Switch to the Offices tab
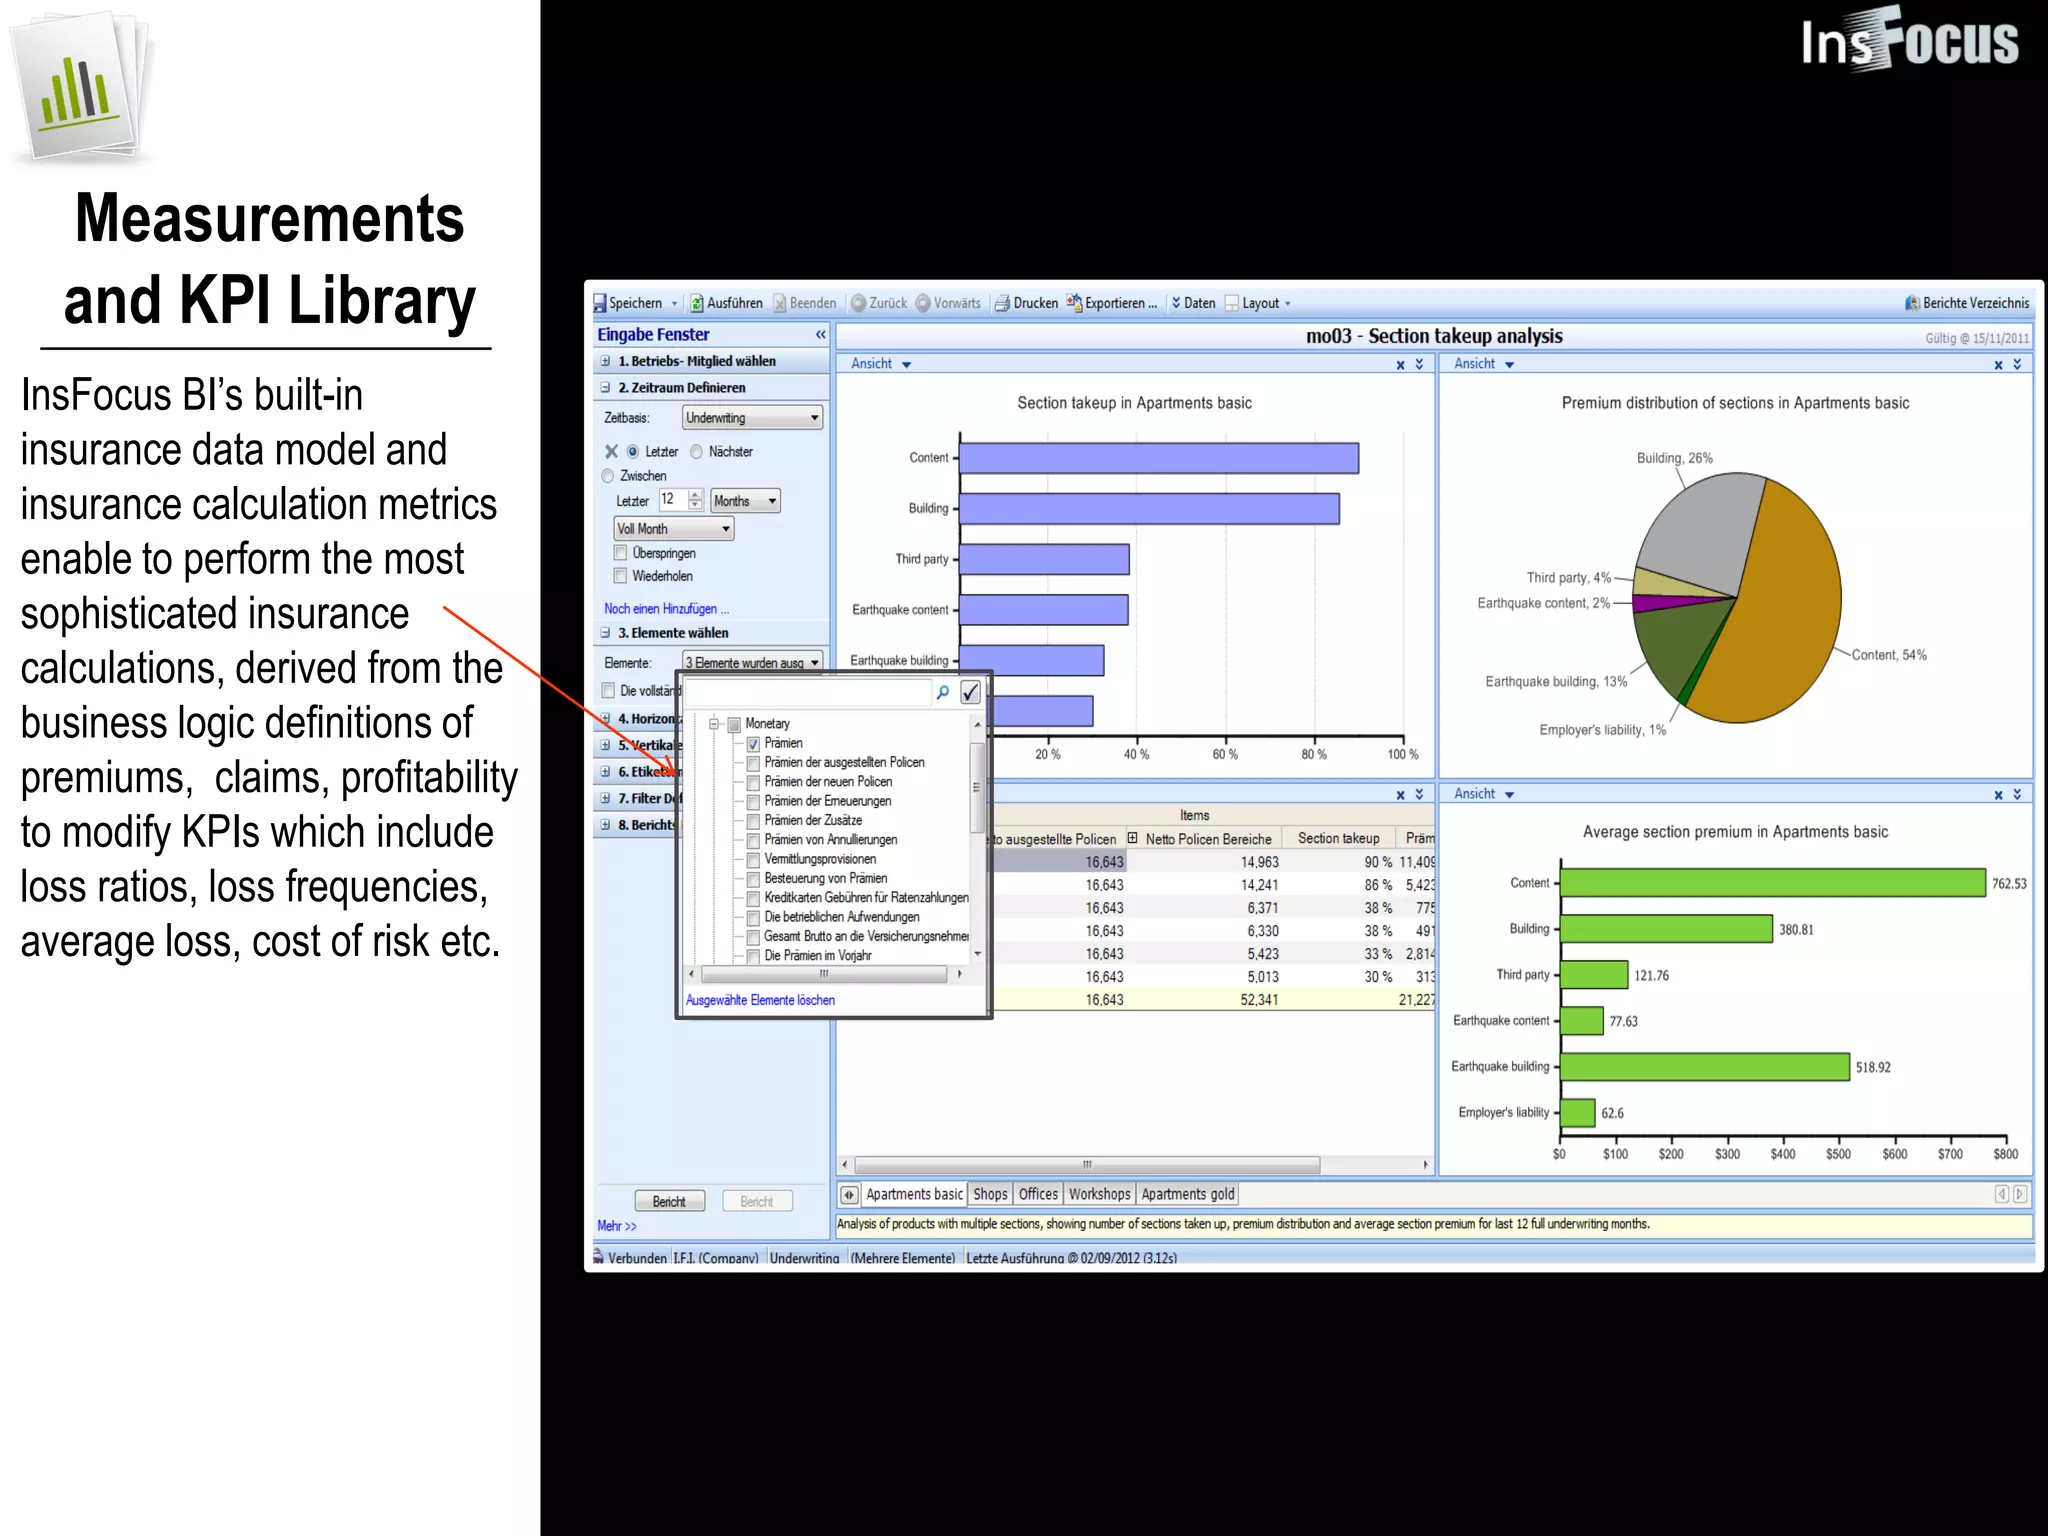 pyautogui.click(x=1038, y=1194)
